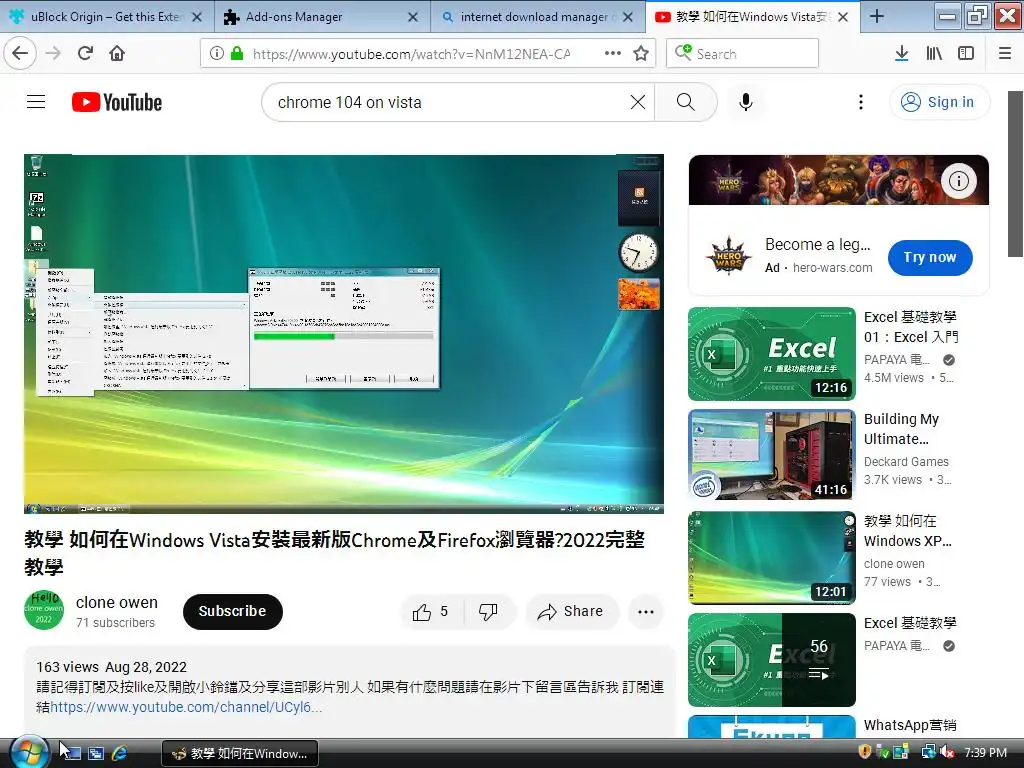Click the Share button
Viewport: 1024px width, 768px height.
click(571, 612)
